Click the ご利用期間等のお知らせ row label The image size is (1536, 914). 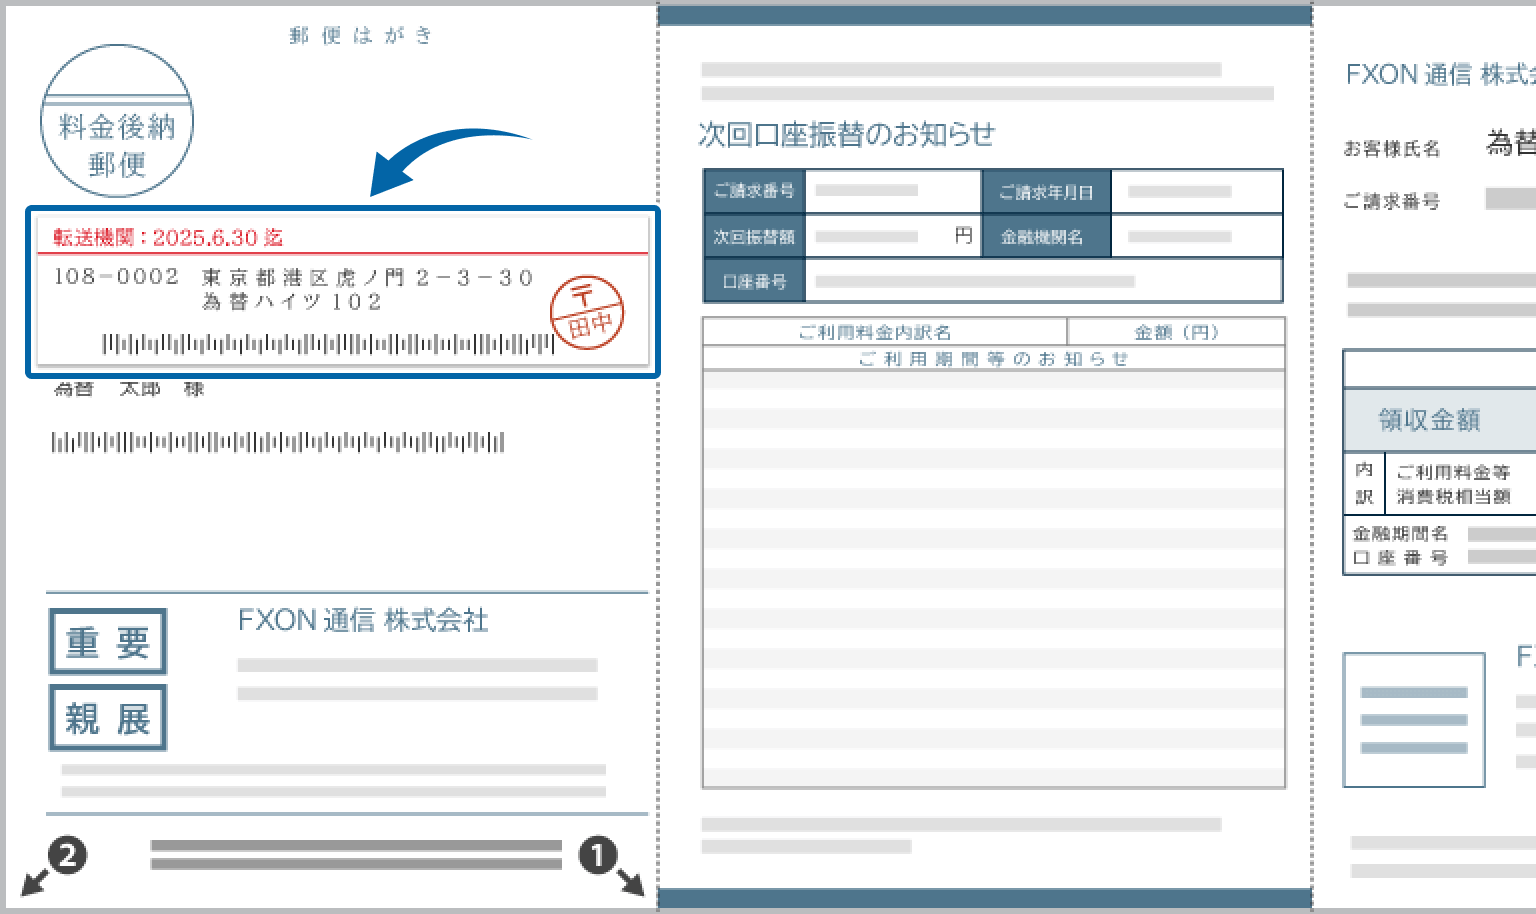(x=994, y=358)
